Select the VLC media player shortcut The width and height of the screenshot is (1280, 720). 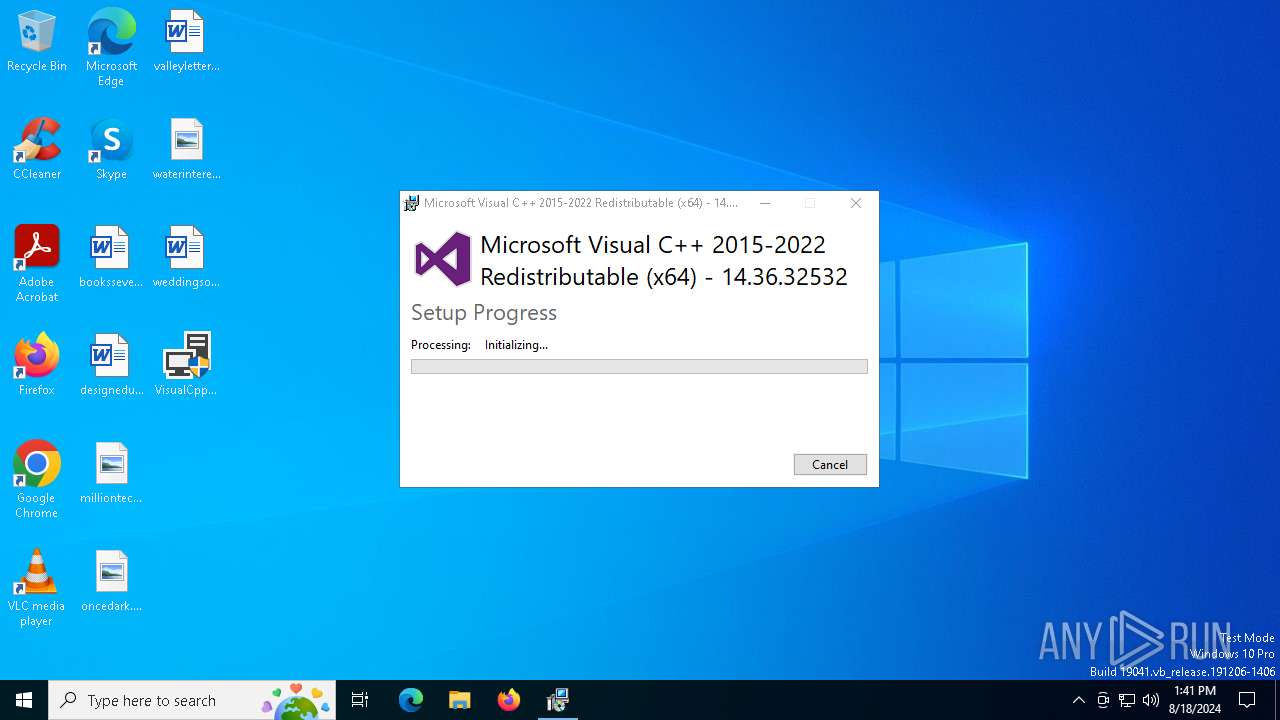coord(37,588)
